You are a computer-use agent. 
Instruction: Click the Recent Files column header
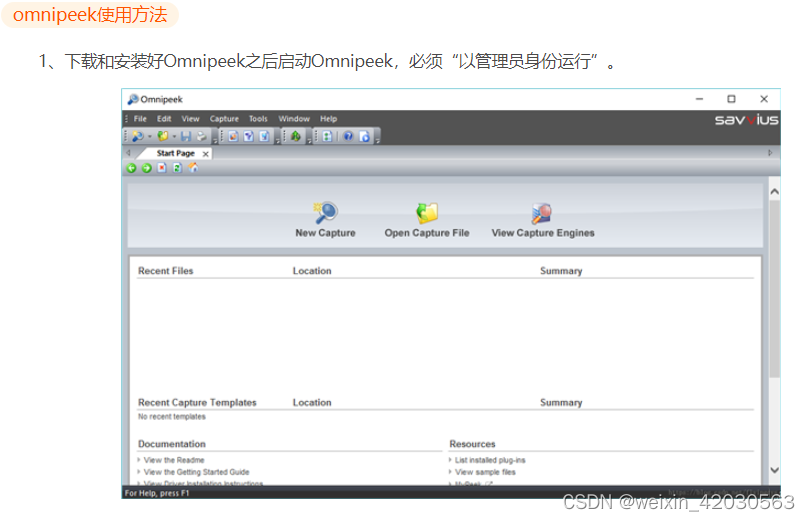[x=165, y=271]
